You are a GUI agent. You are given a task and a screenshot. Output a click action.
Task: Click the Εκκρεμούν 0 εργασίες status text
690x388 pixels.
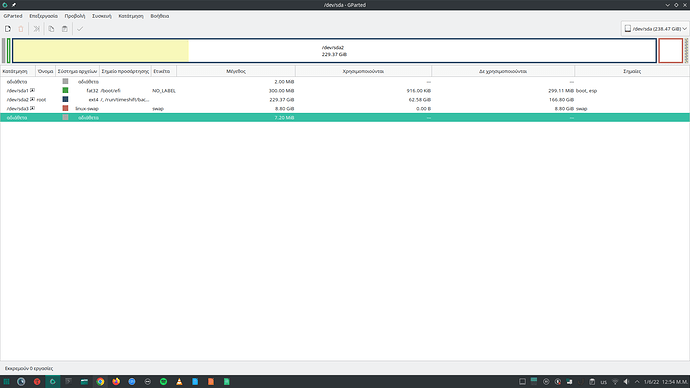click(x=29, y=369)
